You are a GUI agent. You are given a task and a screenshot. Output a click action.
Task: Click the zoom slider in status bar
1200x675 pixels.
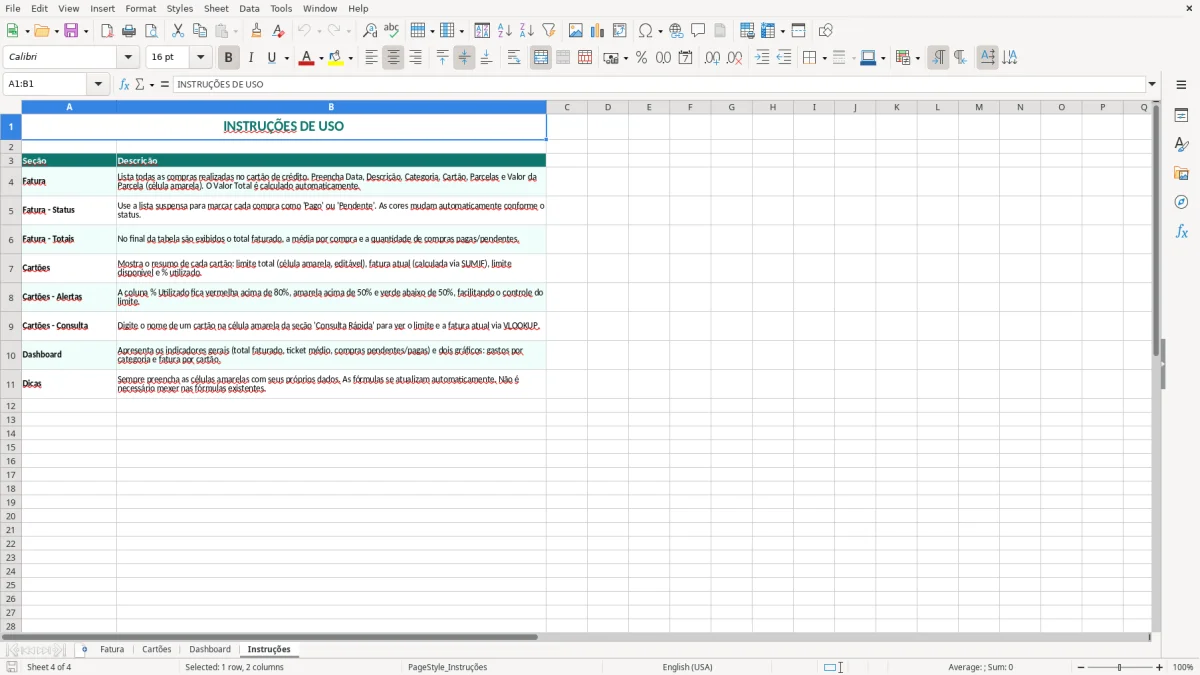tap(1120, 667)
